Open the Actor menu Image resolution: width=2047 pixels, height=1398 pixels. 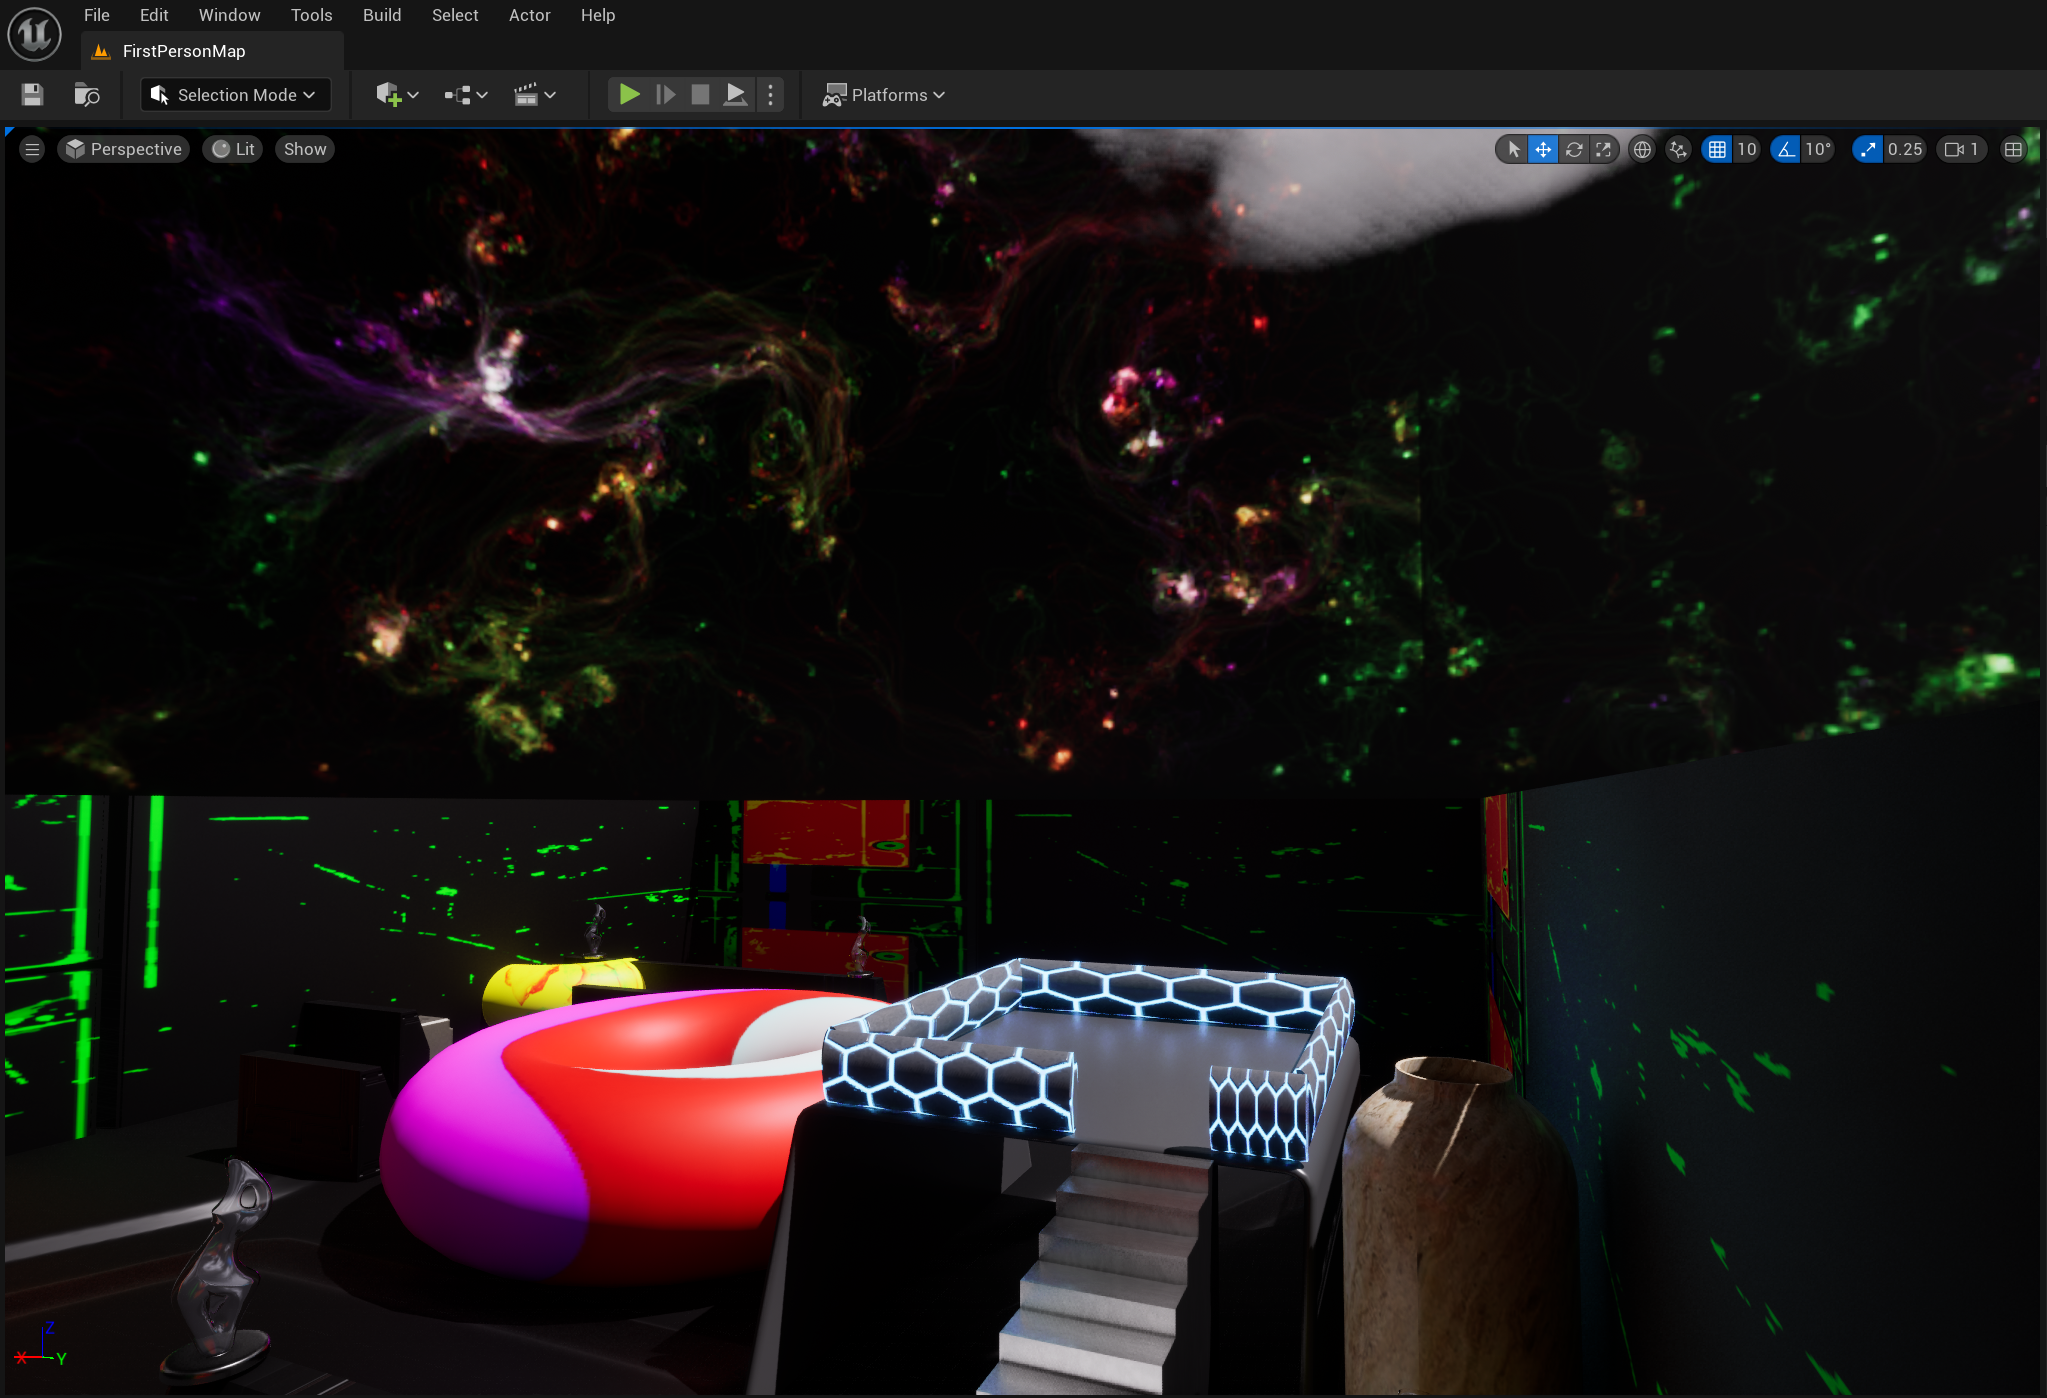click(529, 15)
